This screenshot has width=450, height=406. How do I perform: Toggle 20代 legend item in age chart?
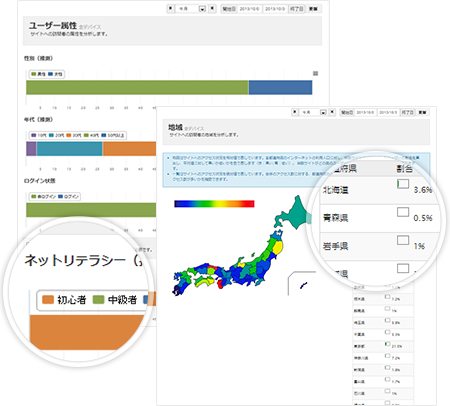coord(56,135)
